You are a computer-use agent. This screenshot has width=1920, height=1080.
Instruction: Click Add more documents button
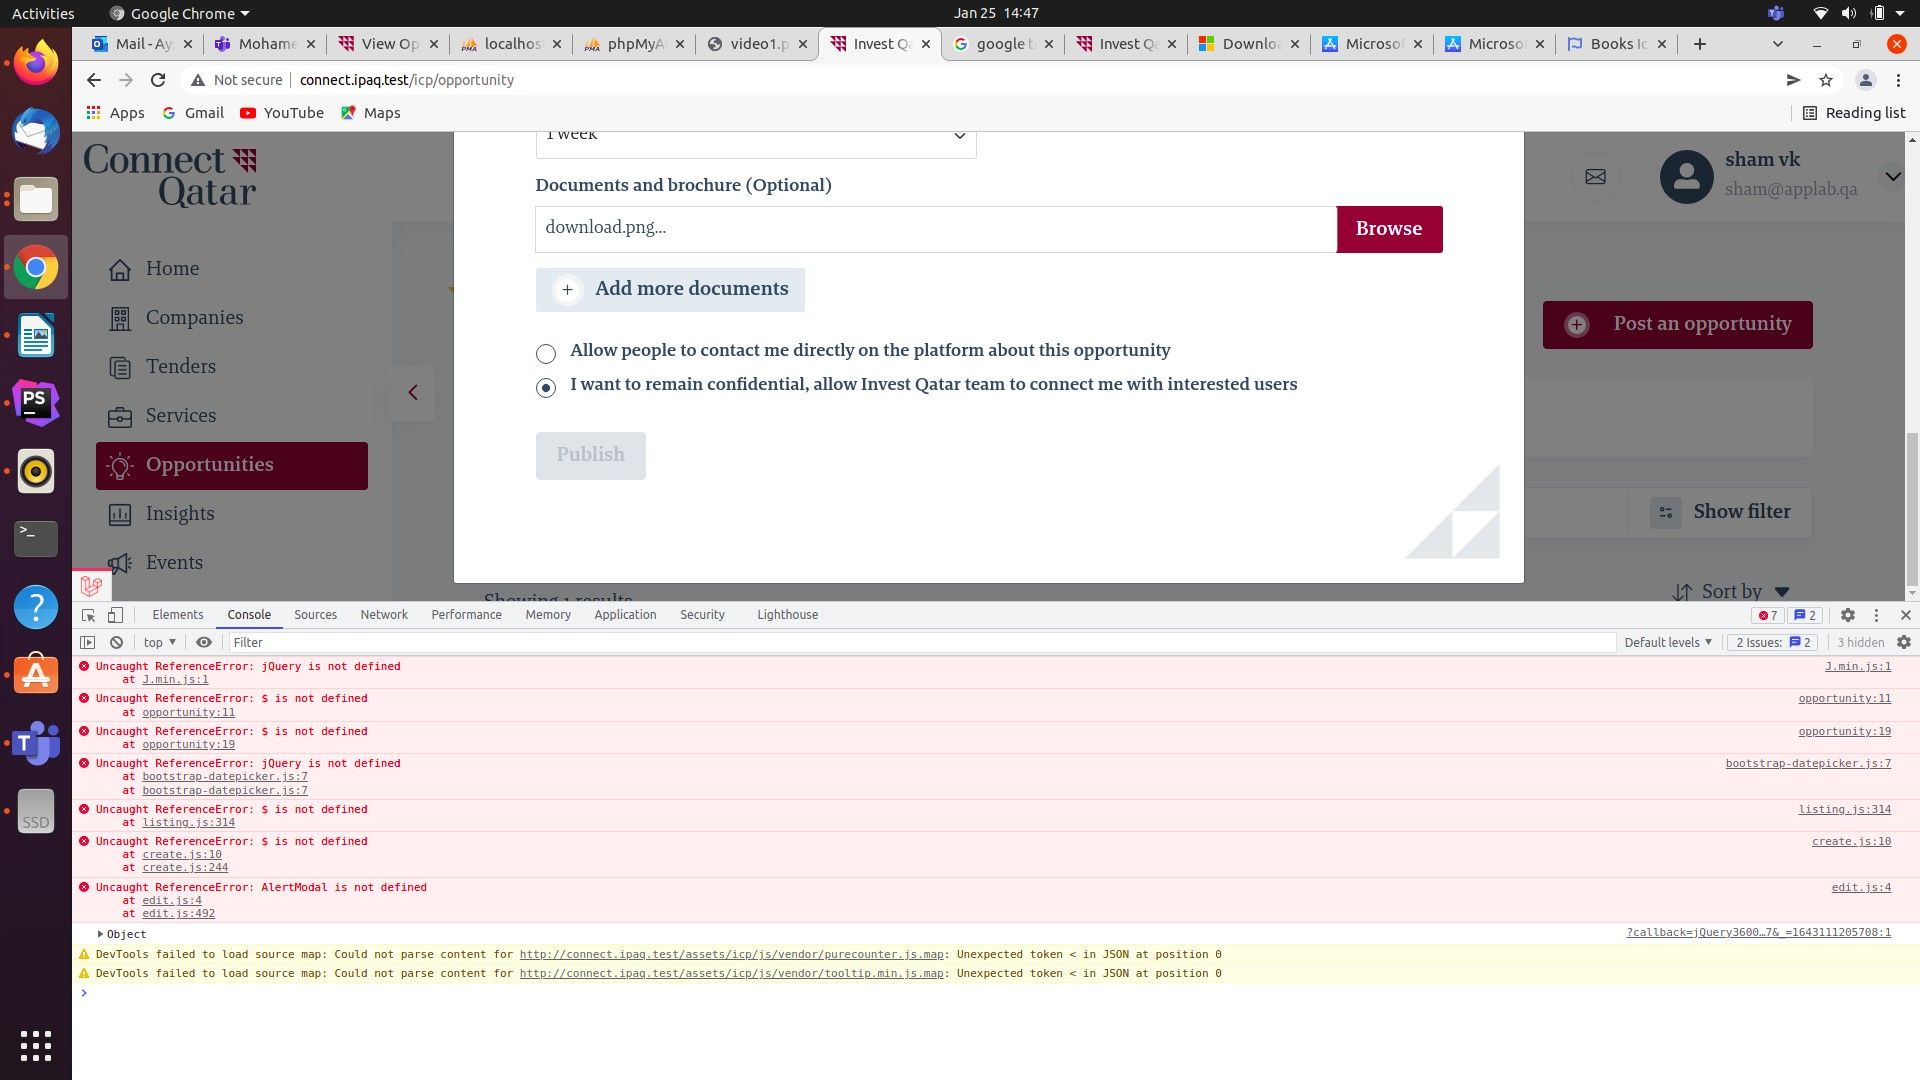click(670, 289)
